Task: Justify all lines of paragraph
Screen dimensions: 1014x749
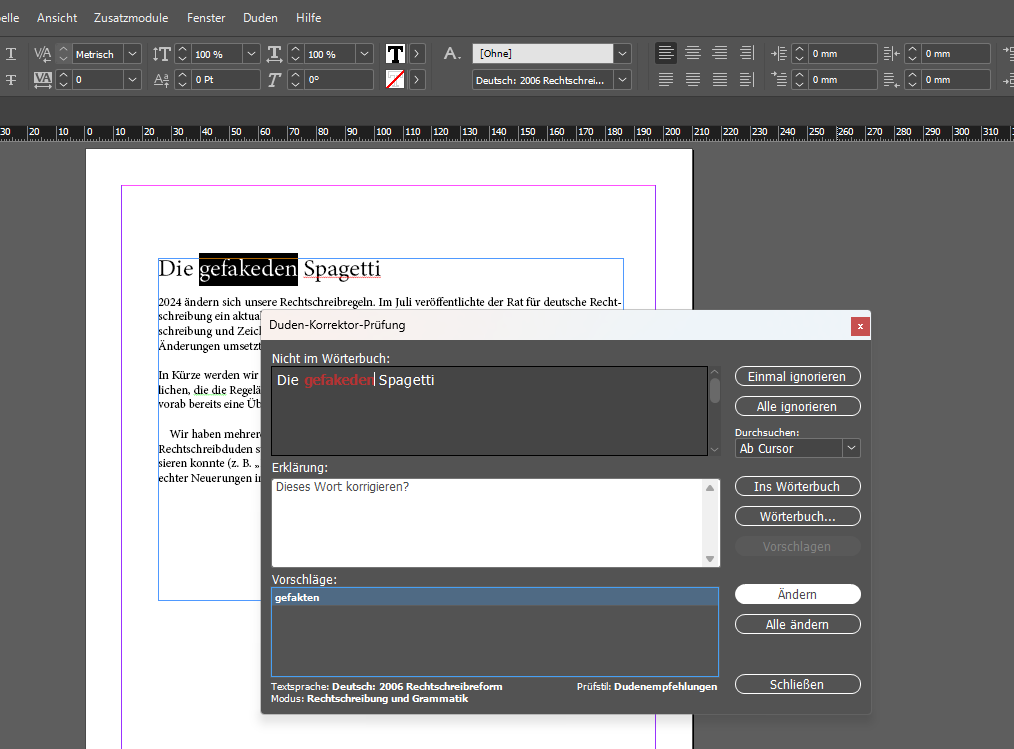Action: [x=720, y=80]
